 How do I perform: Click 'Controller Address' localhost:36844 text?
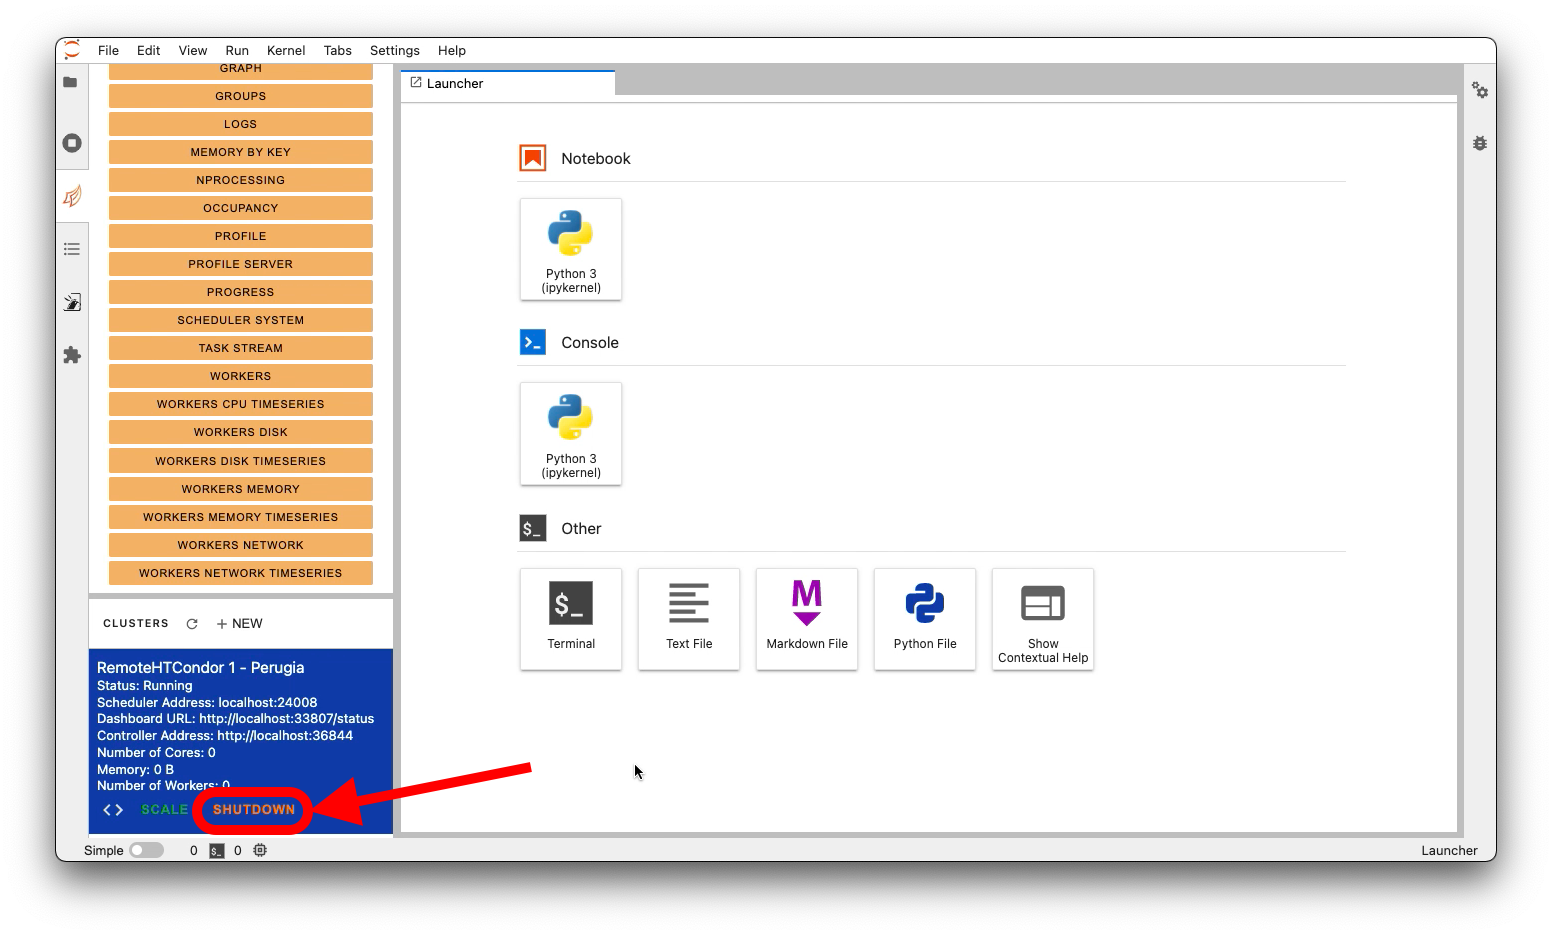(225, 736)
